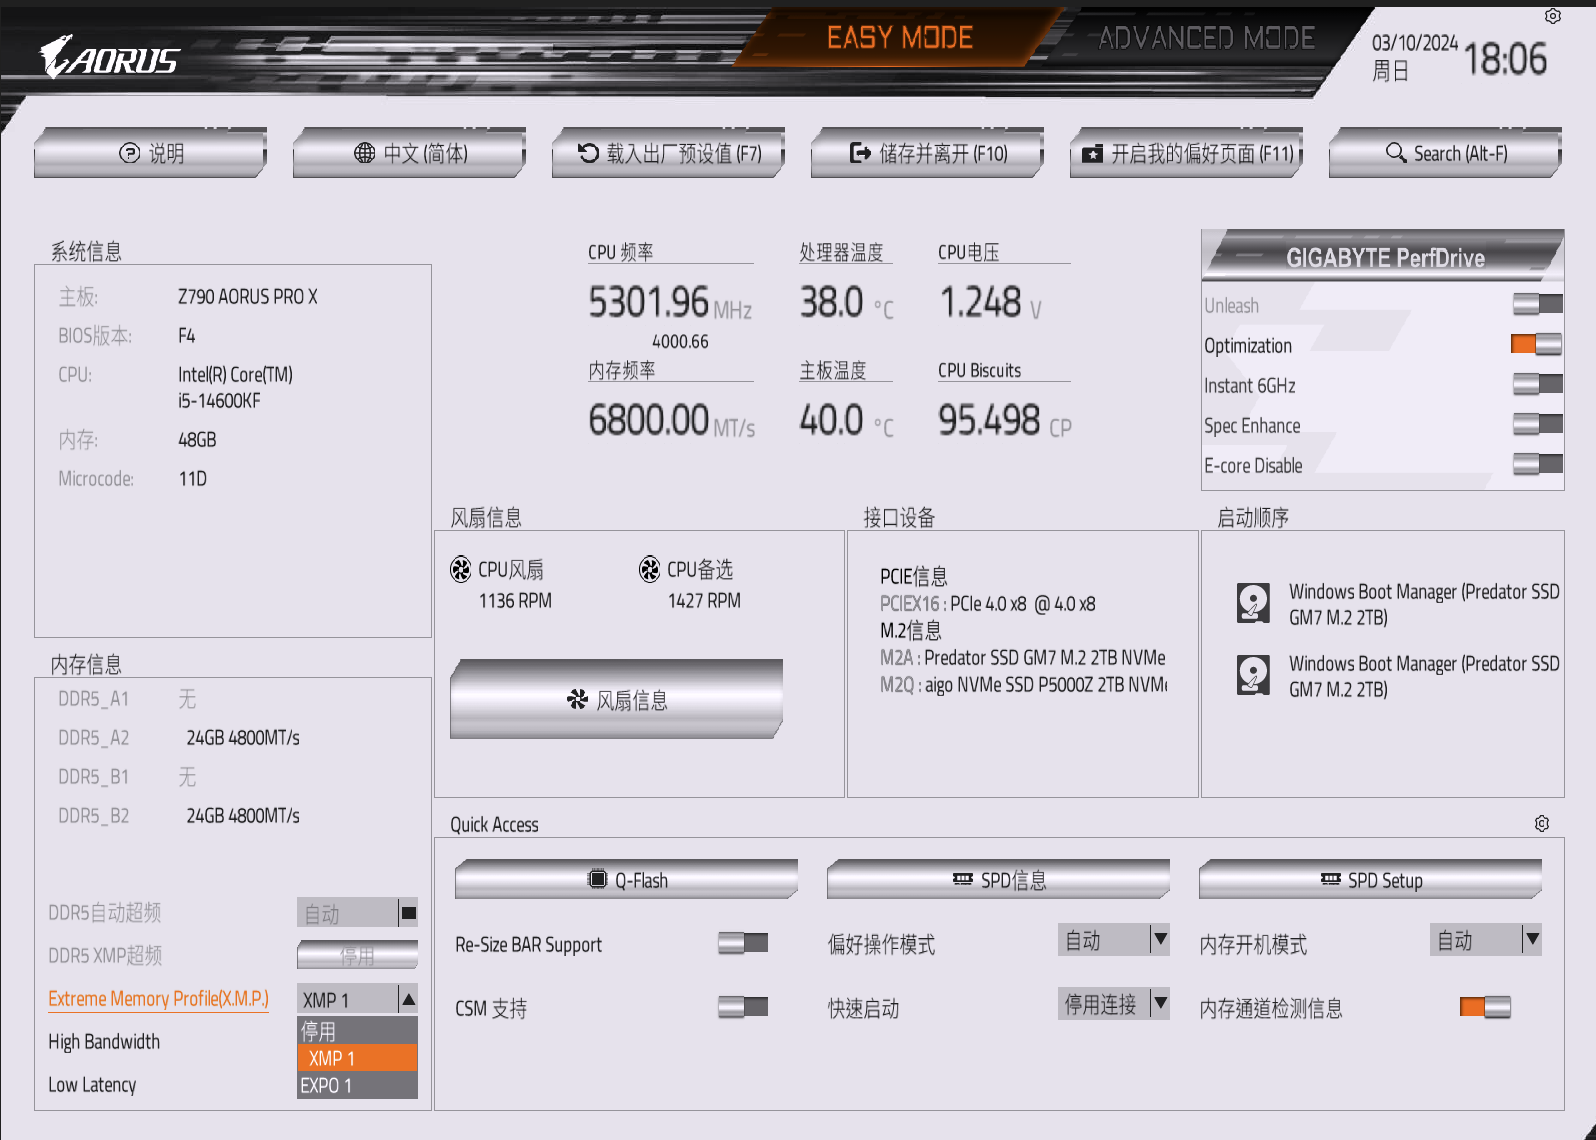
Task: Launch the Q-Flash utility button
Action: click(626, 879)
